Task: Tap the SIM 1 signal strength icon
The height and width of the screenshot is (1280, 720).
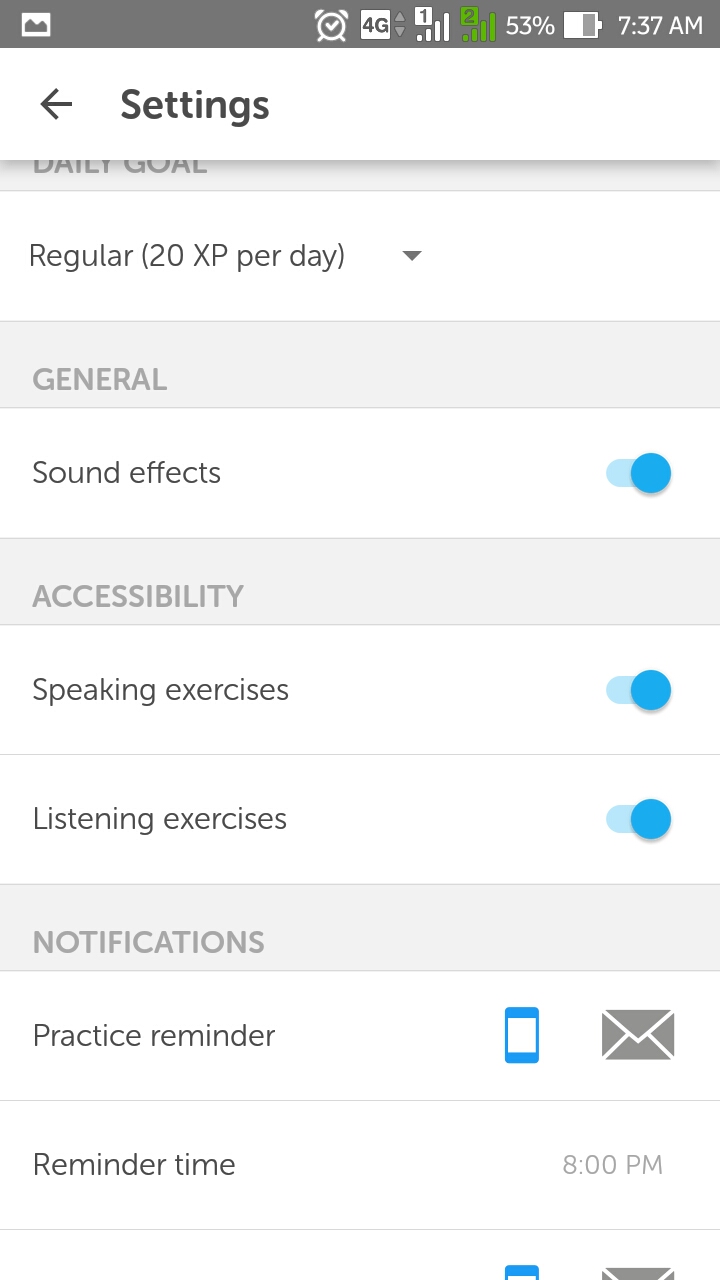Action: 432,25
